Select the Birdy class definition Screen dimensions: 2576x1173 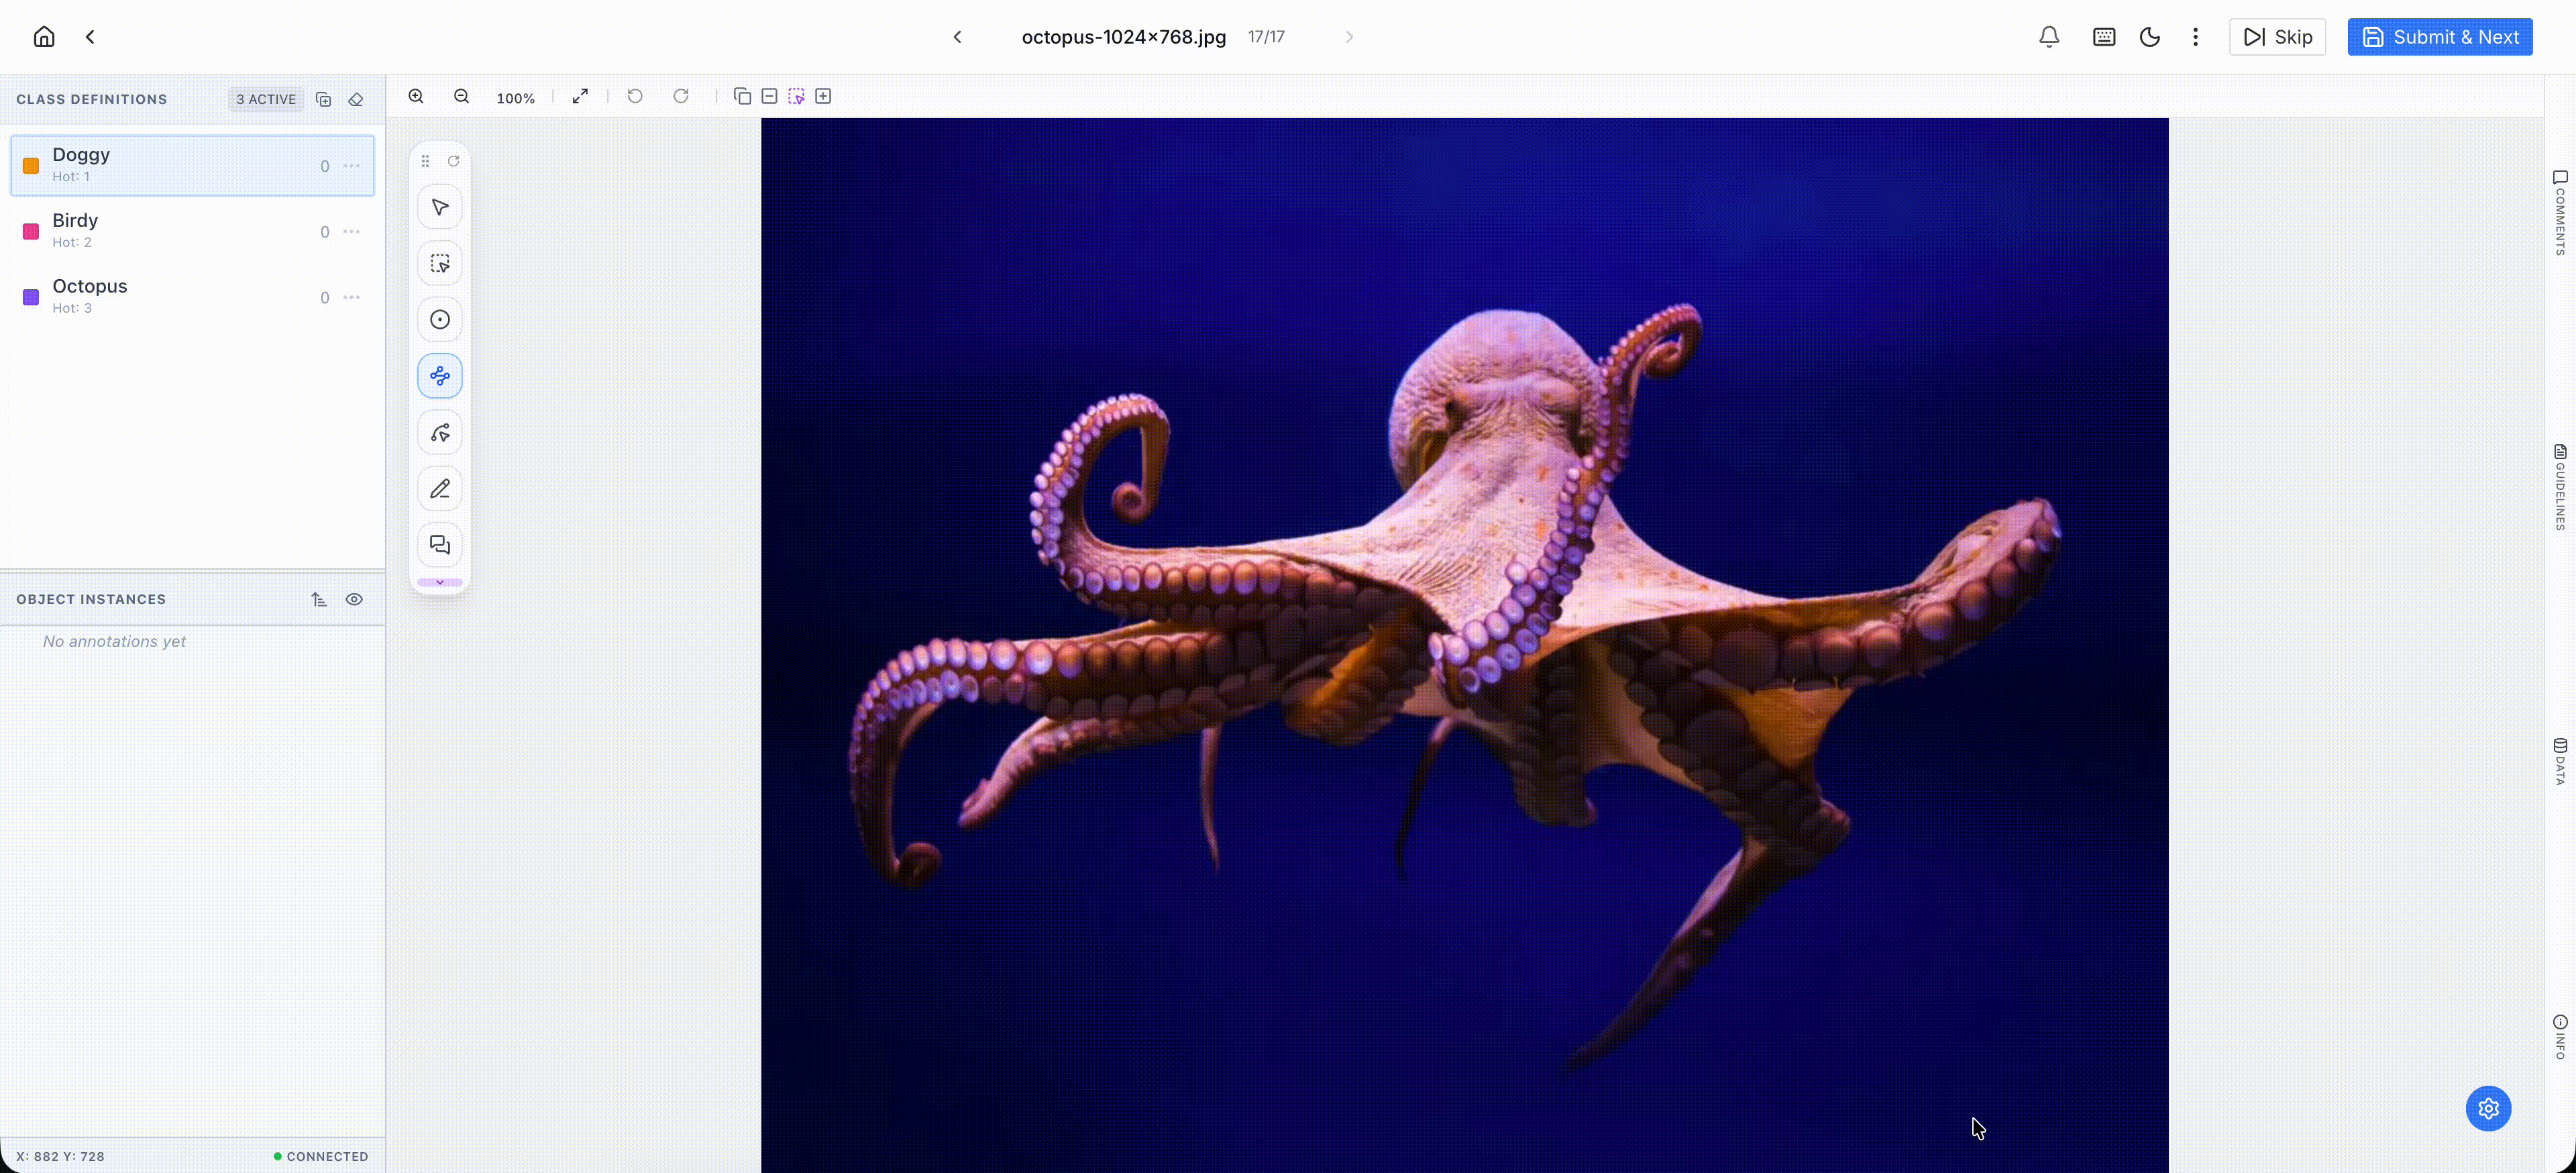click(150, 230)
